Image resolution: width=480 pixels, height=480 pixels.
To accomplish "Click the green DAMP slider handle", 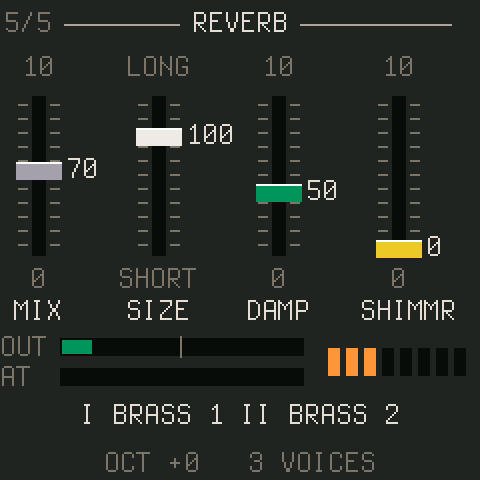I will click(279, 193).
